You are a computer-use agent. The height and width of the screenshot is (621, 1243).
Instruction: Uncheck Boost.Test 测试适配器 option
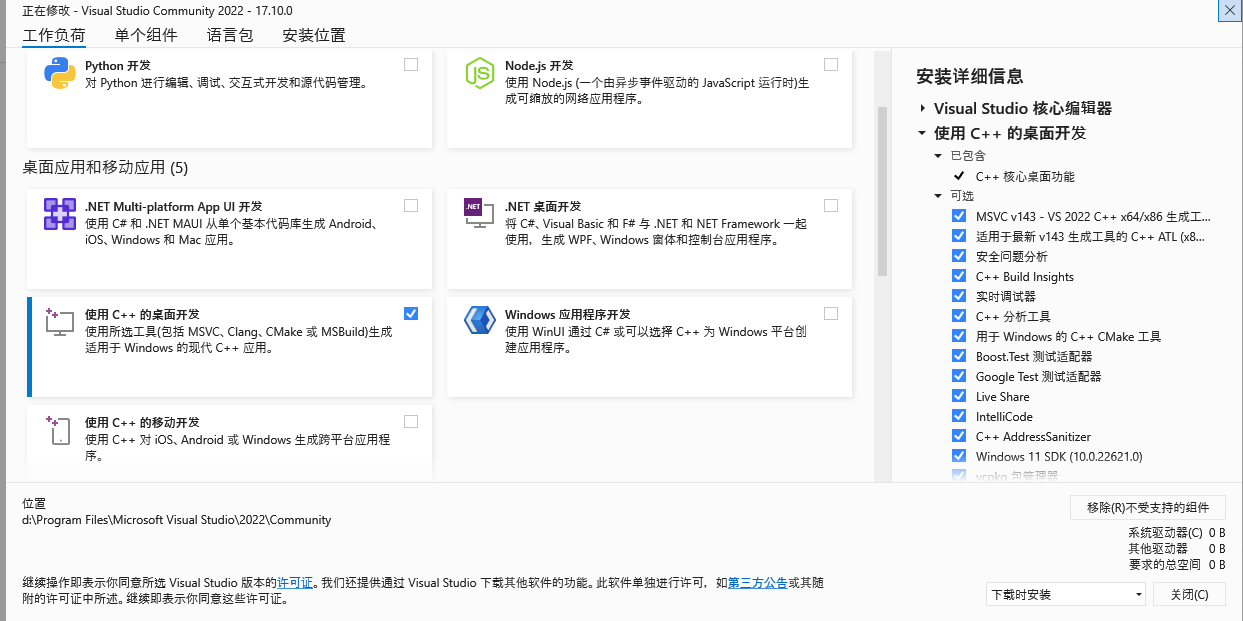[959, 356]
